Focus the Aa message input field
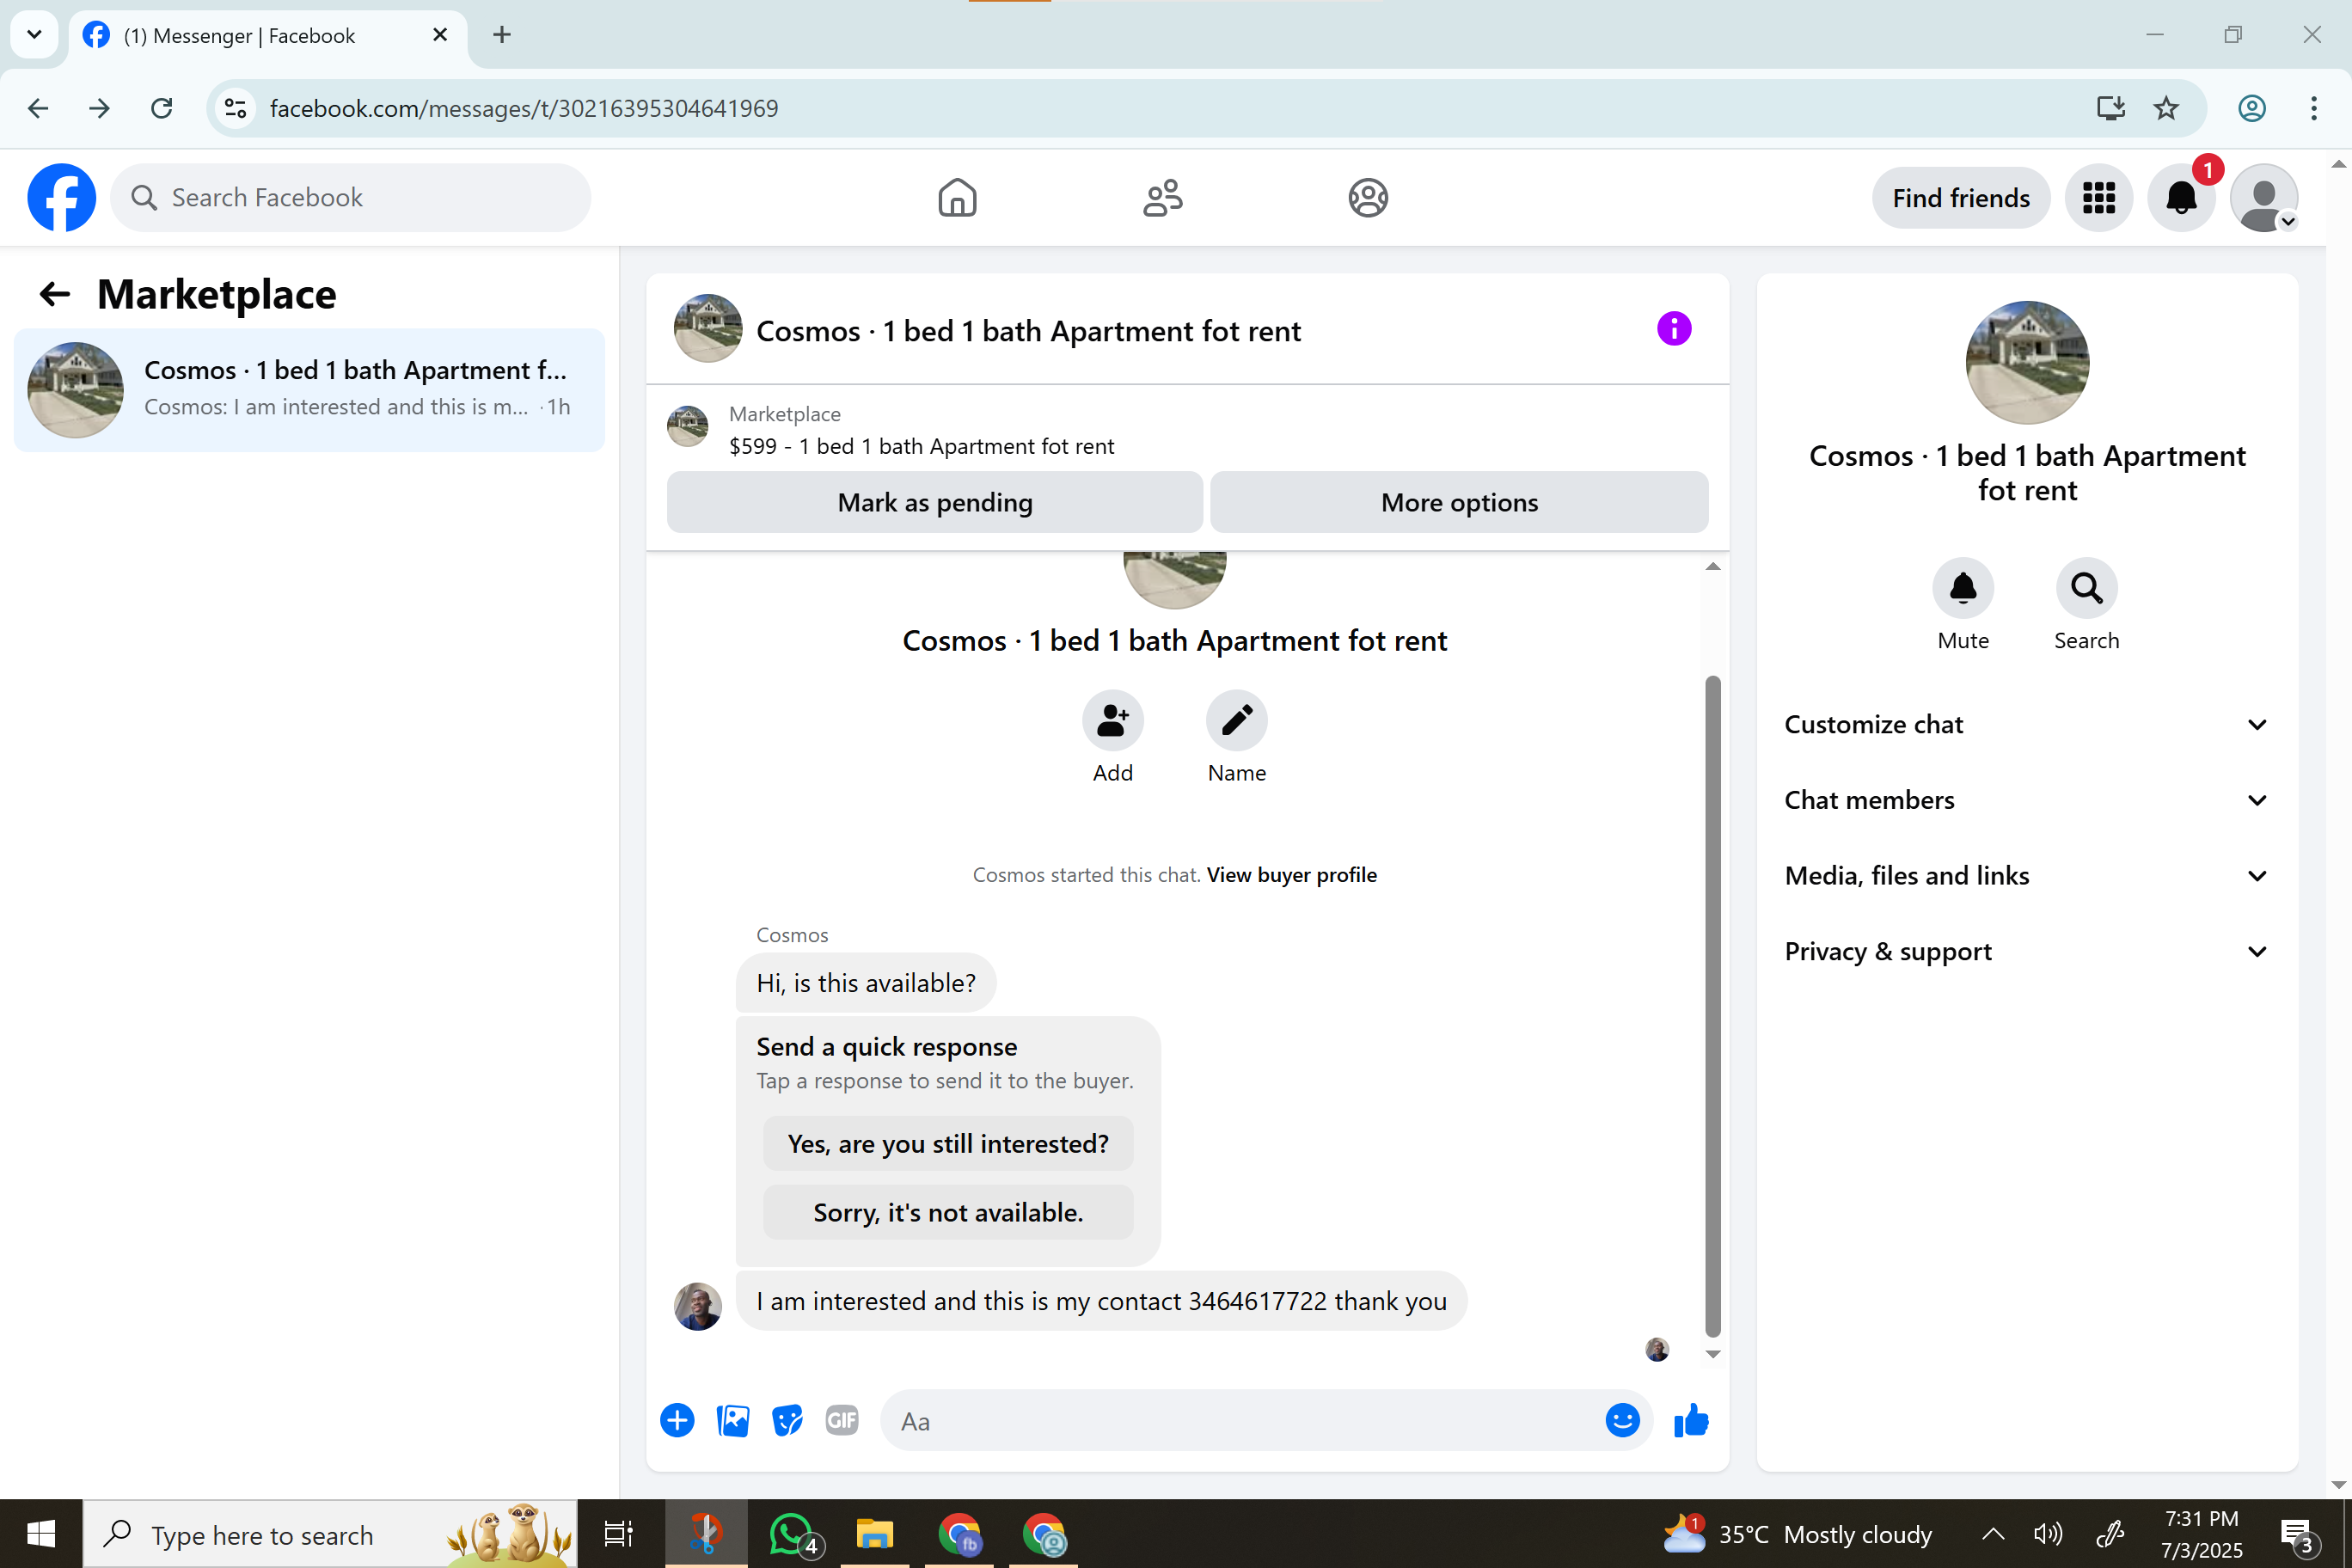The image size is (2352, 1568). pos(1240,1421)
